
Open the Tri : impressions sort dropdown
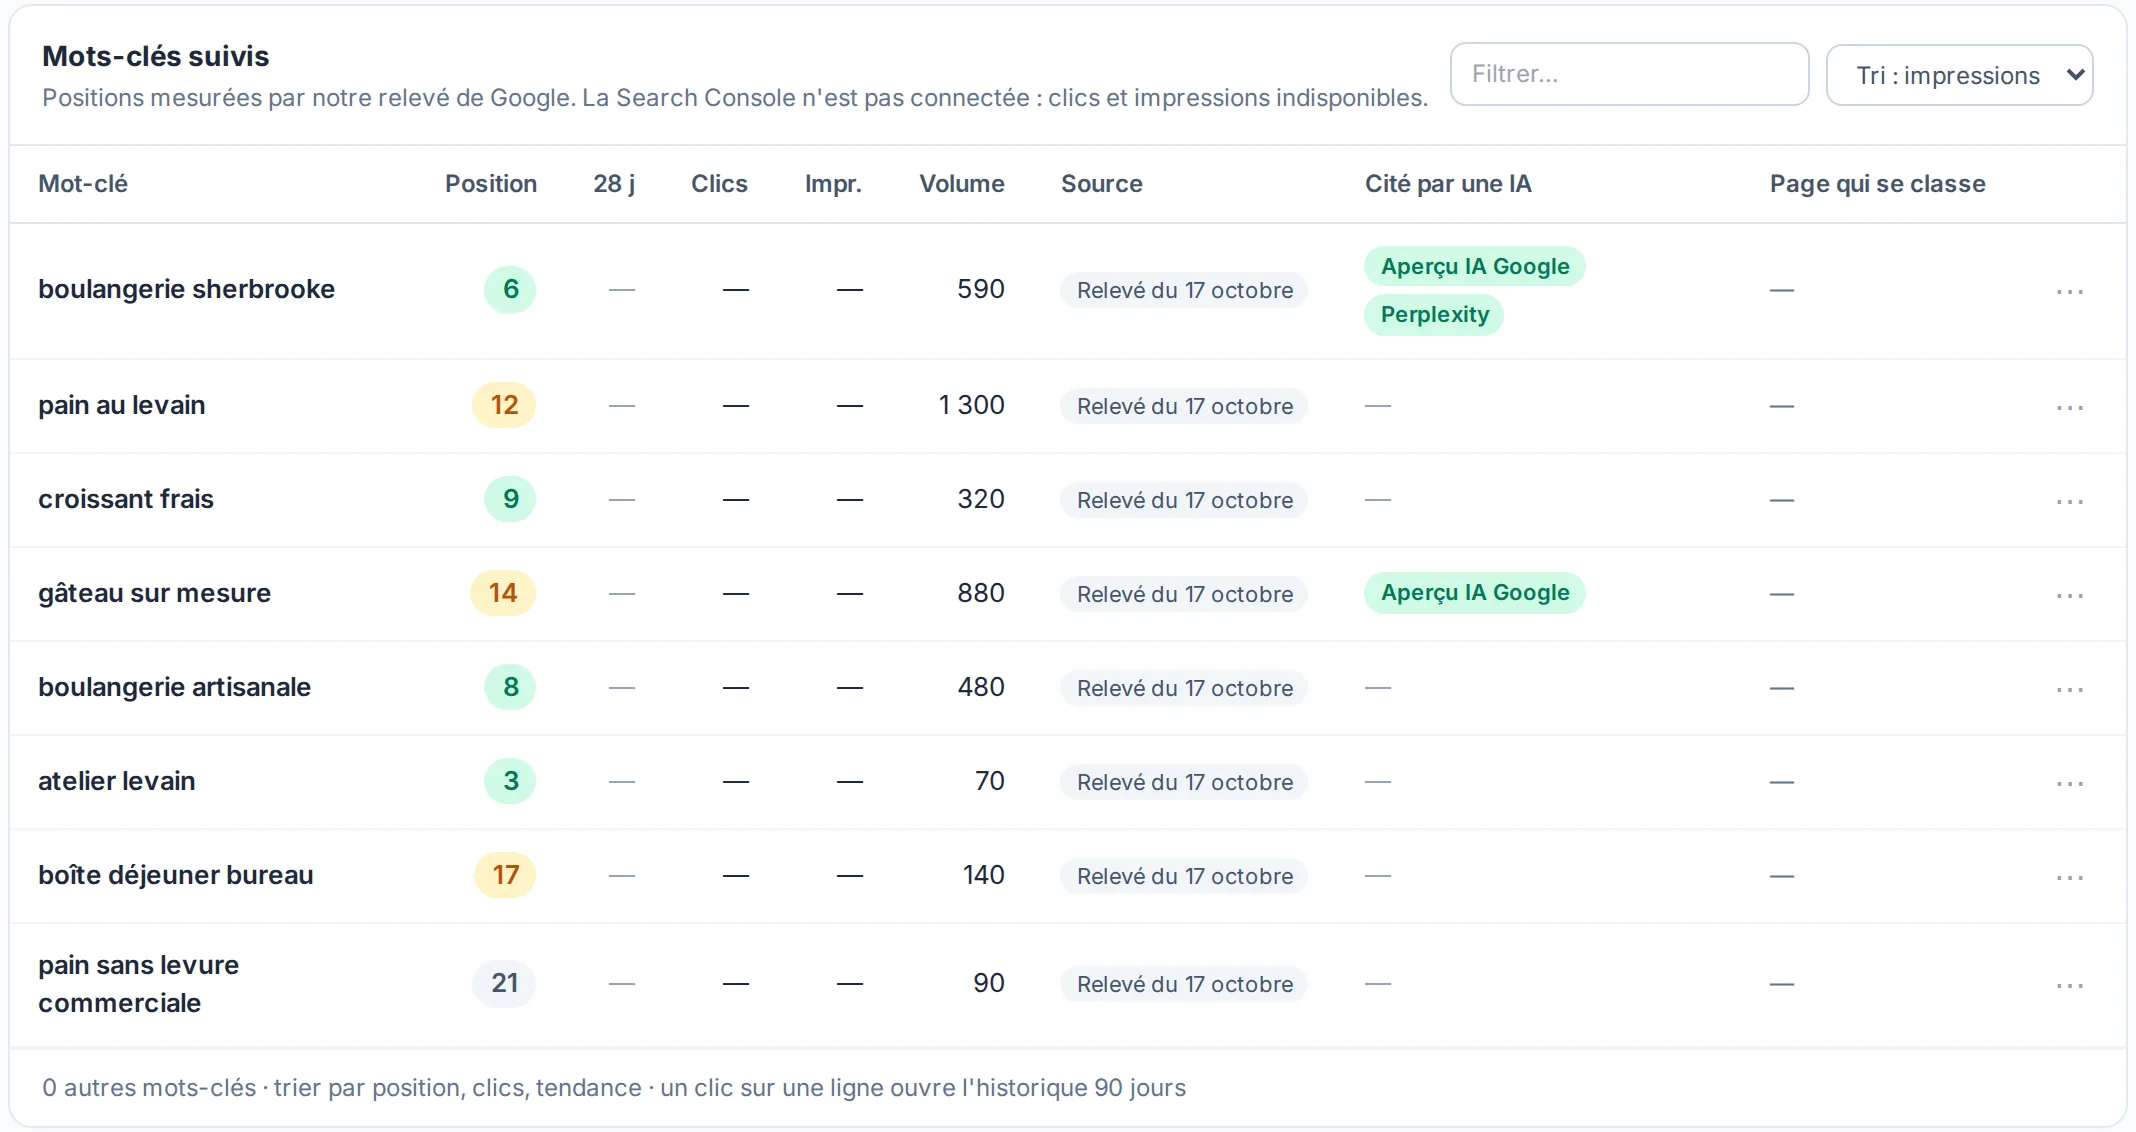pos(1959,75)
